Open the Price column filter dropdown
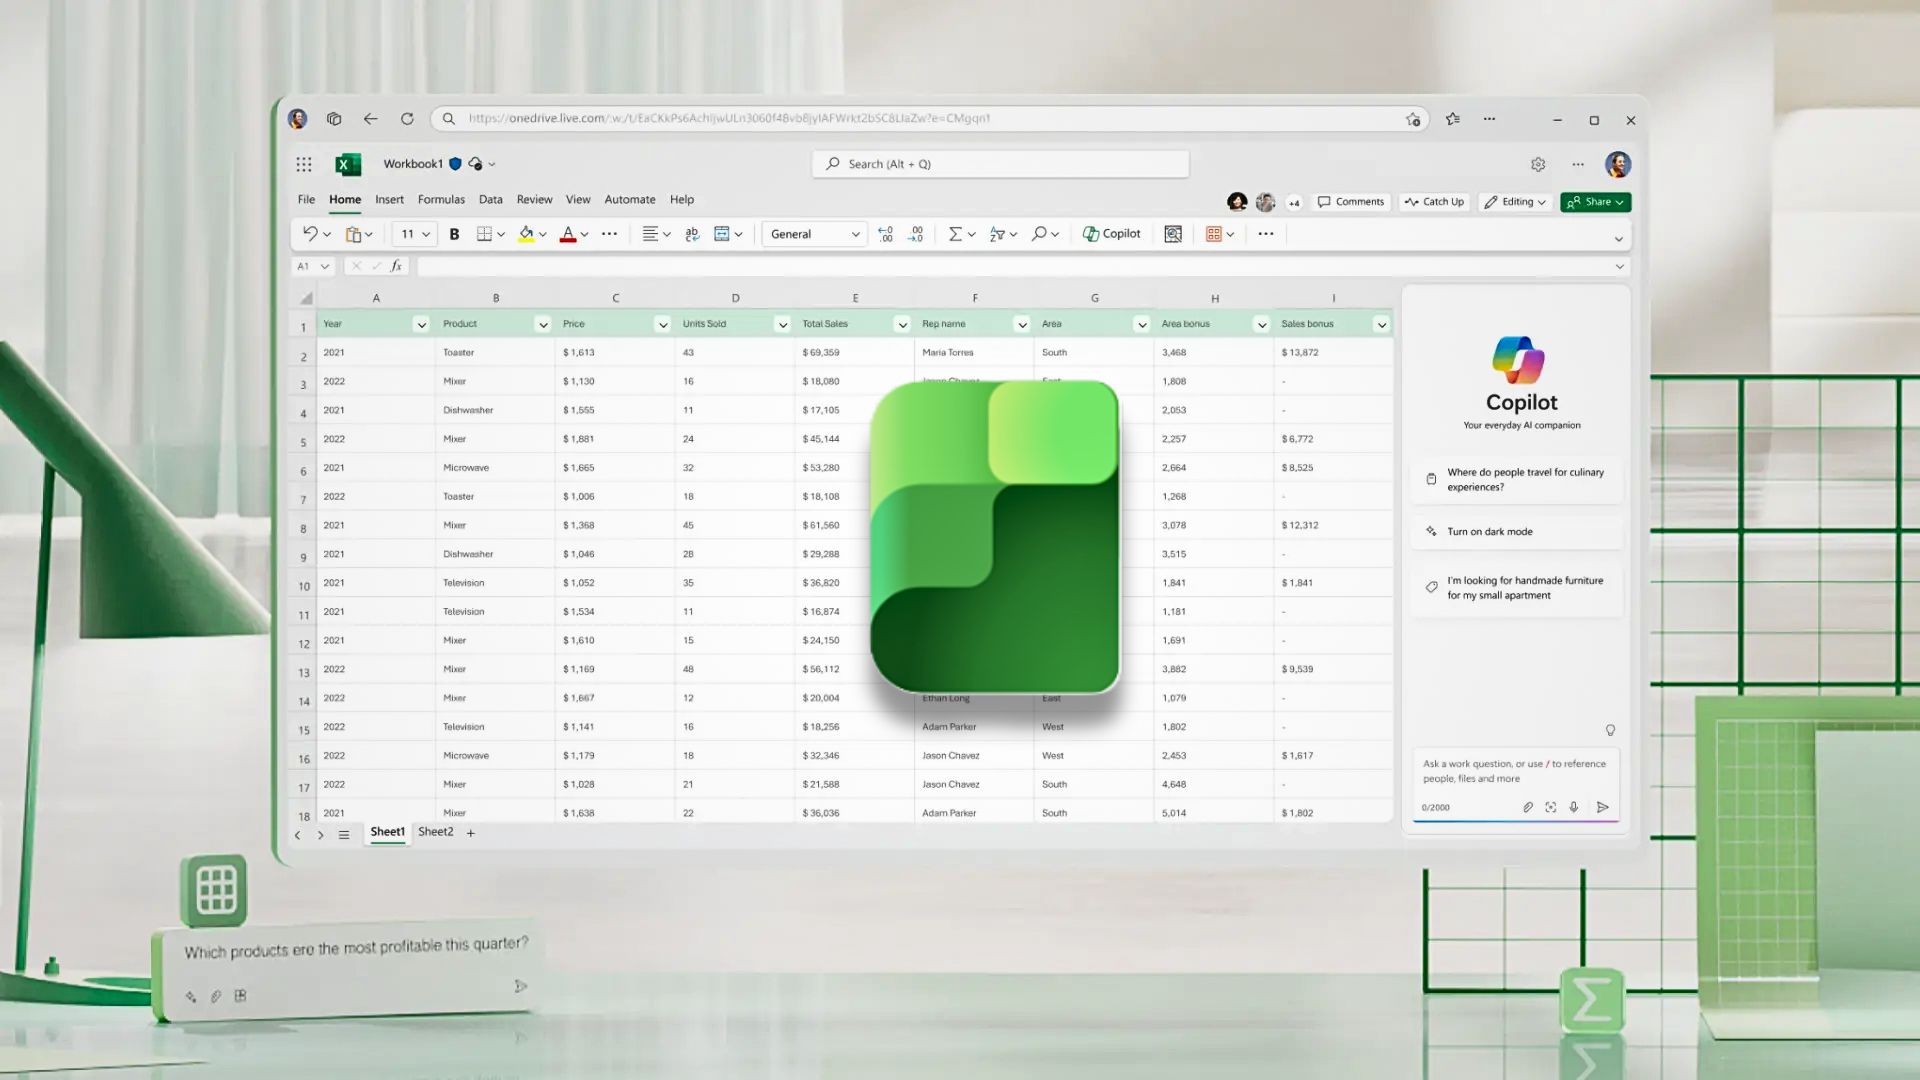1920x1080 pixels. (662, 325)
